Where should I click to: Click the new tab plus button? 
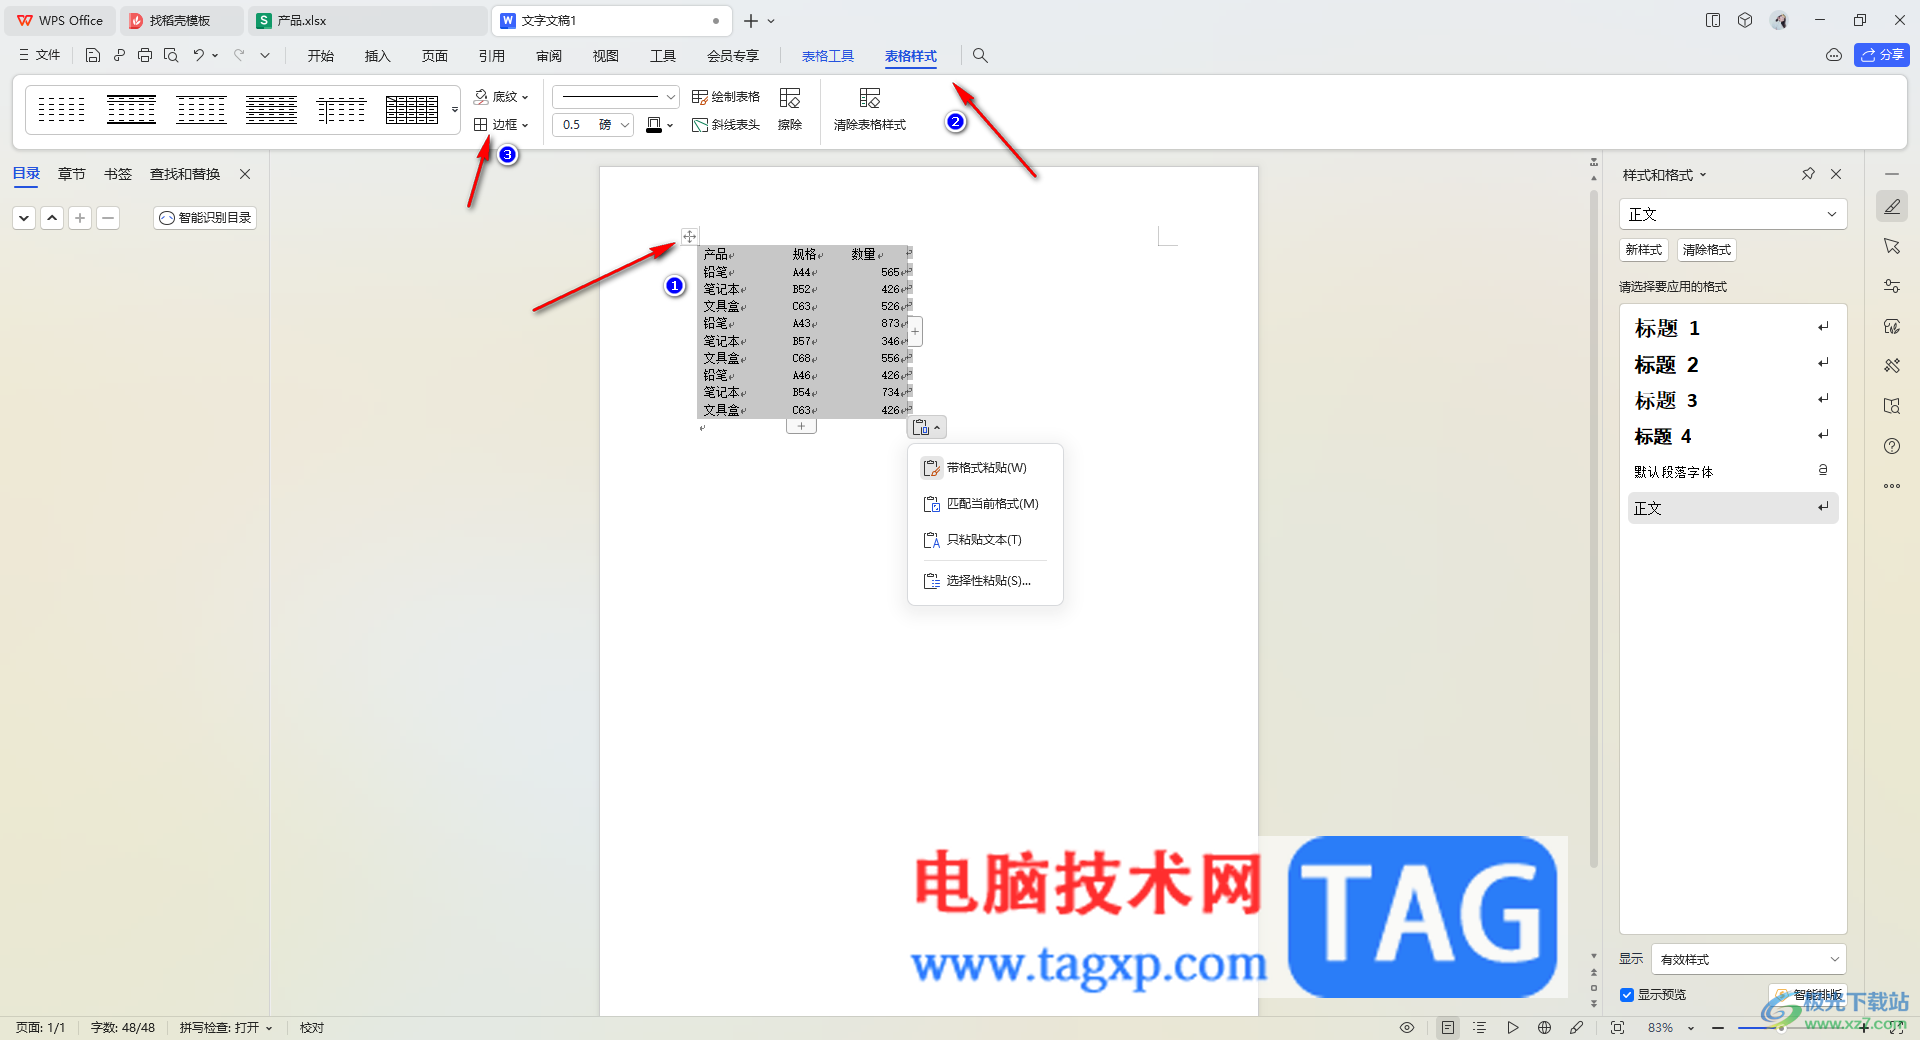click(x=751, y=20)
